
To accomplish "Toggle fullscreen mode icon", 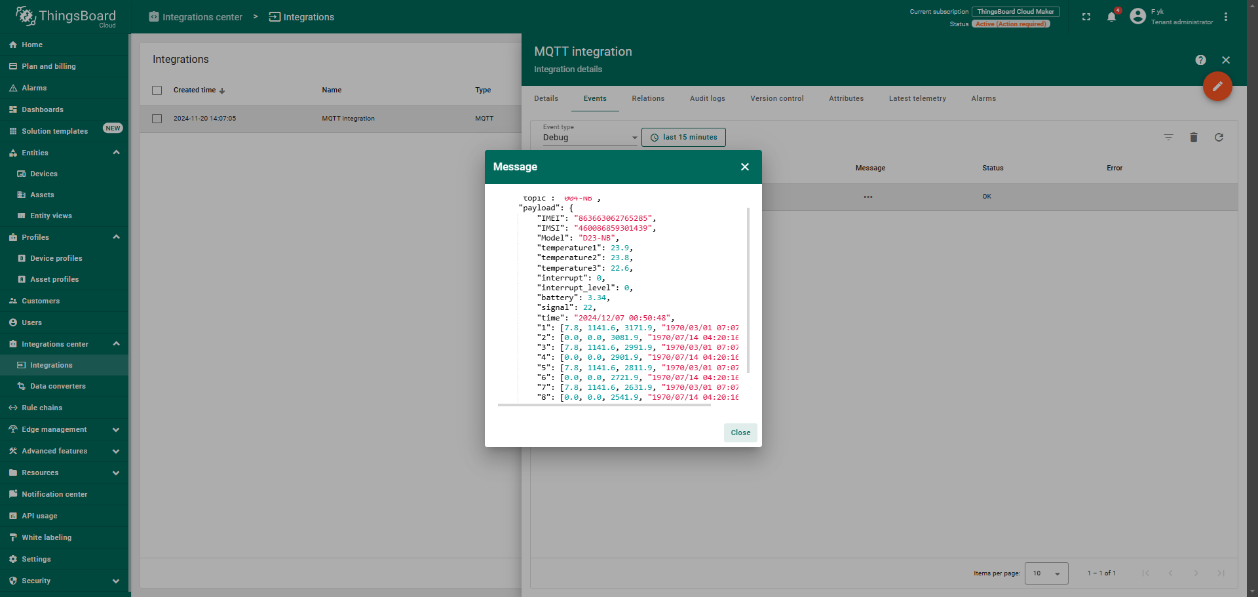I will [x=1087, y=17].
